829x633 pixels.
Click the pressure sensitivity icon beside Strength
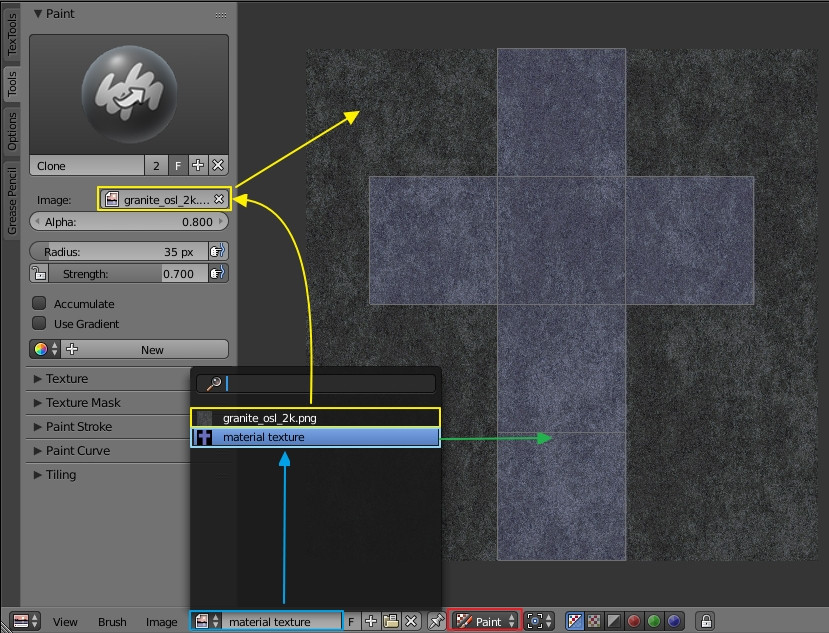(x=218, y=273)
